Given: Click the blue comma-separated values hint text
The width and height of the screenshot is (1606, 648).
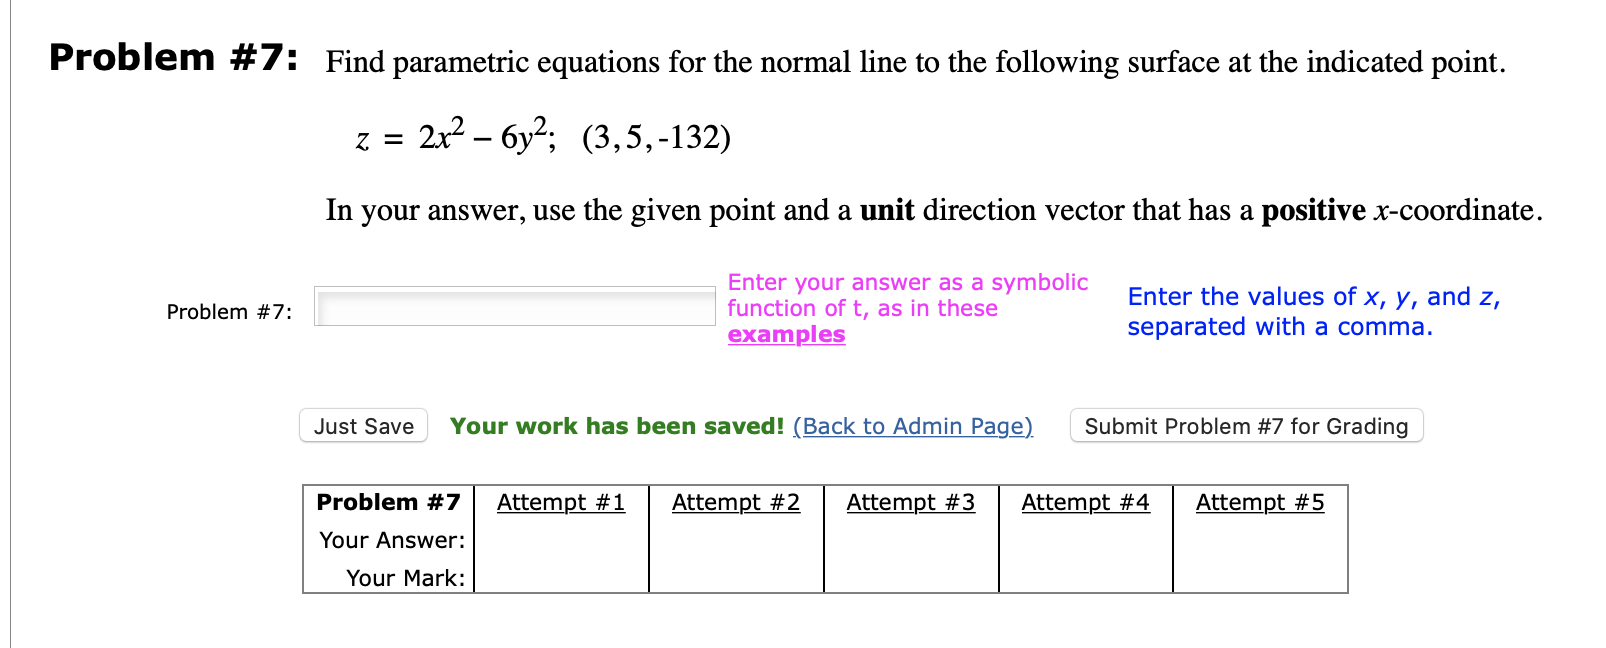Looking at the screenshot, I should coord(1313,311).
